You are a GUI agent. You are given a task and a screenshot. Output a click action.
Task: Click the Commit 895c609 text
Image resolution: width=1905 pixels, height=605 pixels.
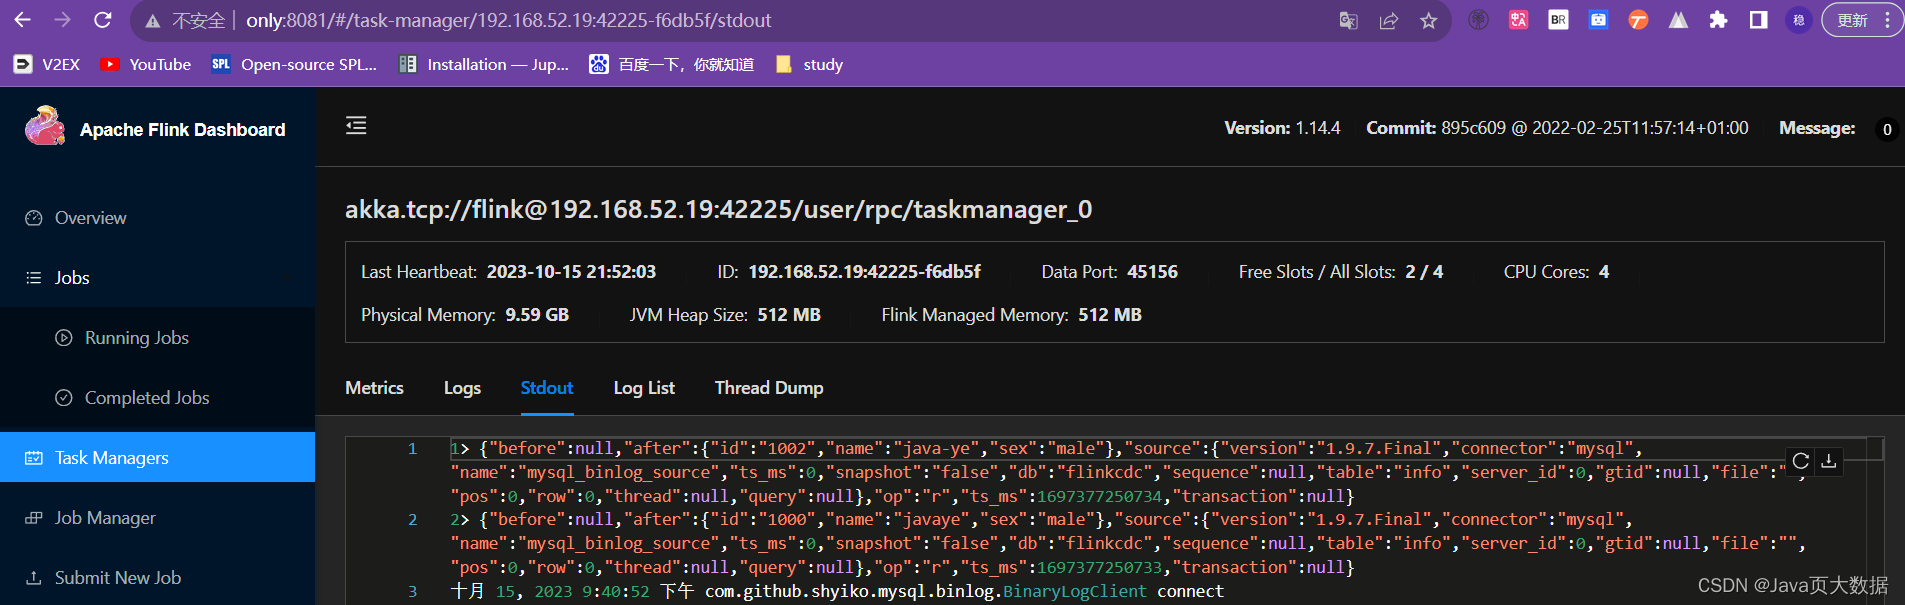(1557, 128)
